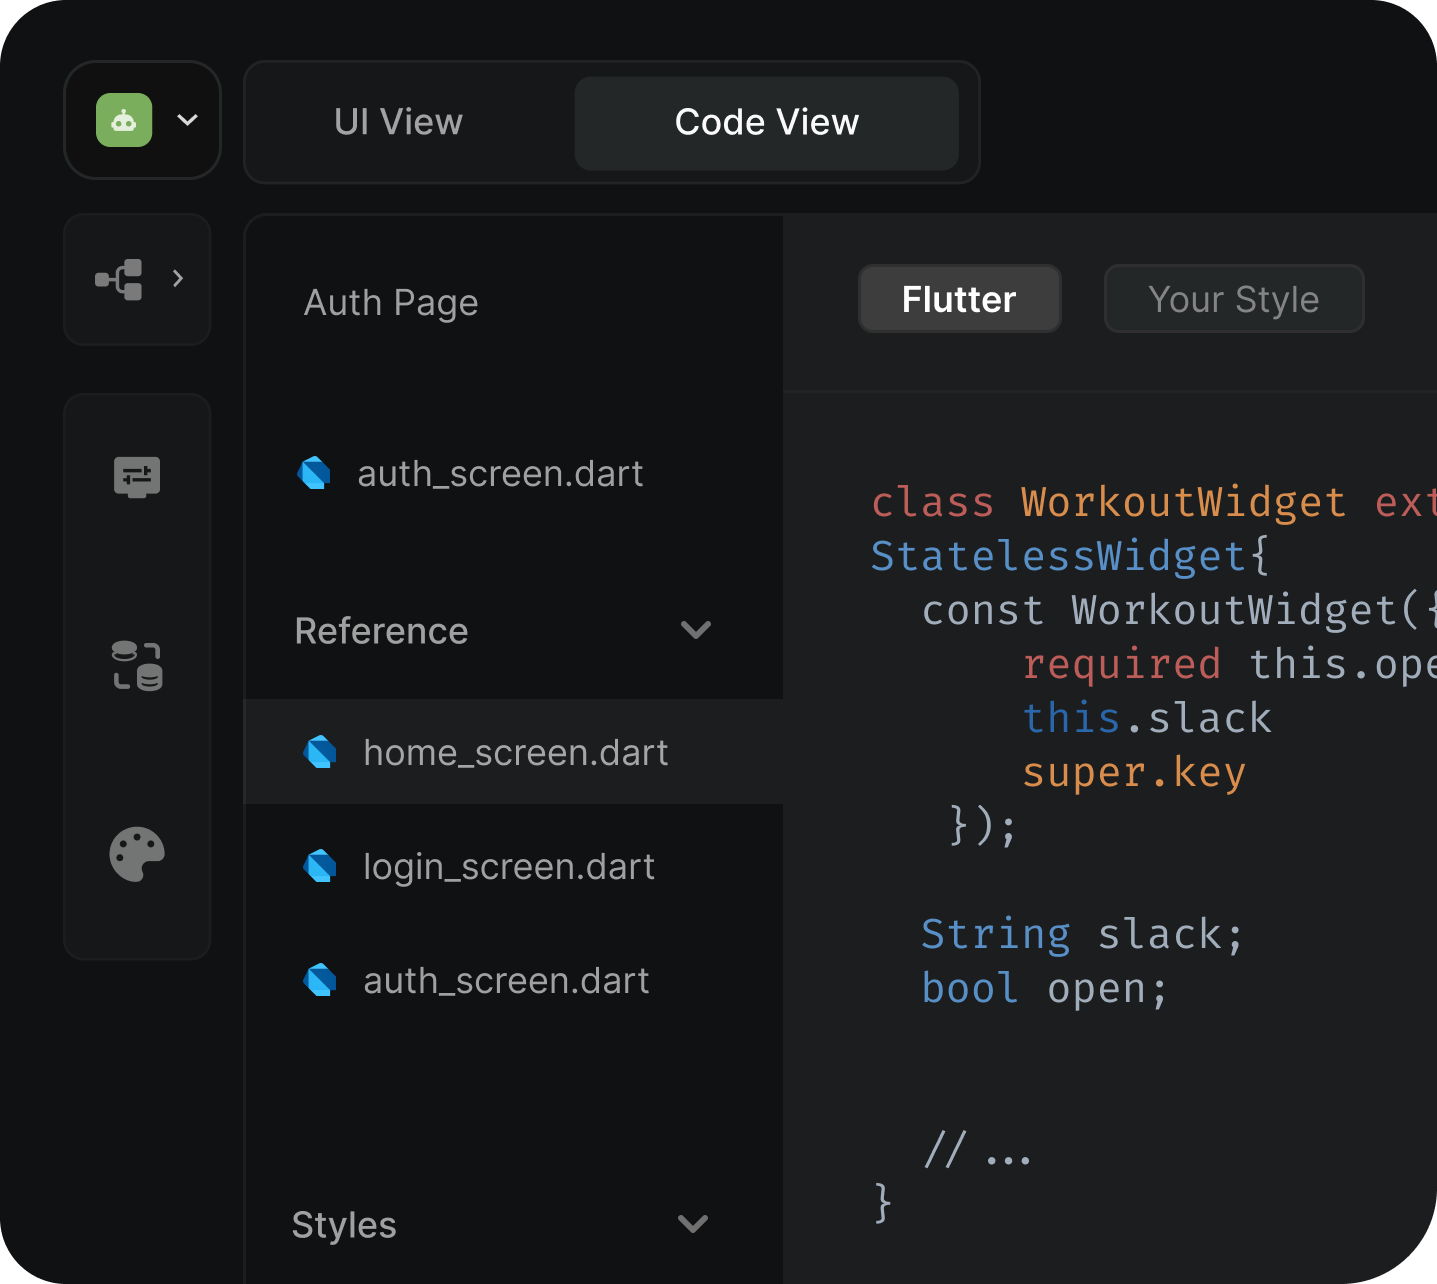Collapse the Reference section chevron
This screenshot has width=1437, height=1284.
pyautogui.click(x=697, y=630)
